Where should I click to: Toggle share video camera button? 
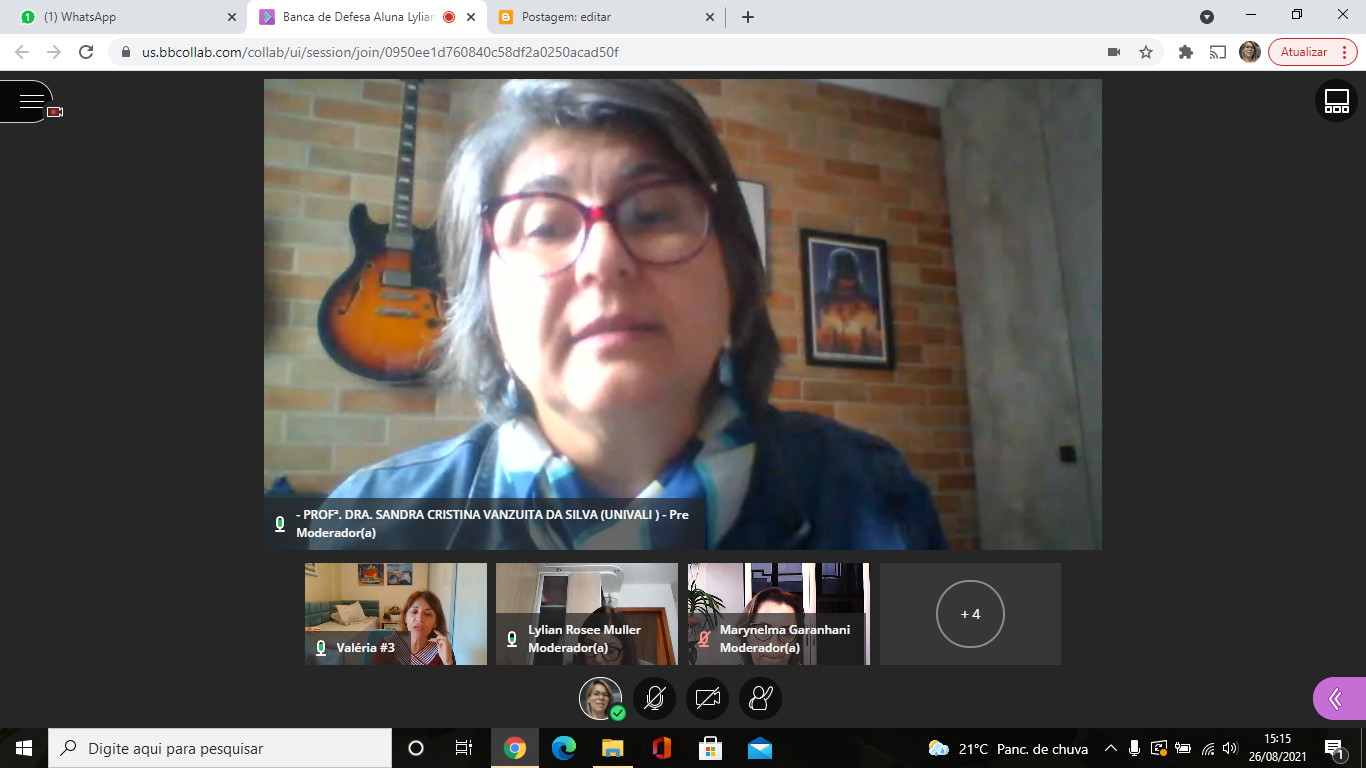[707, 698]
